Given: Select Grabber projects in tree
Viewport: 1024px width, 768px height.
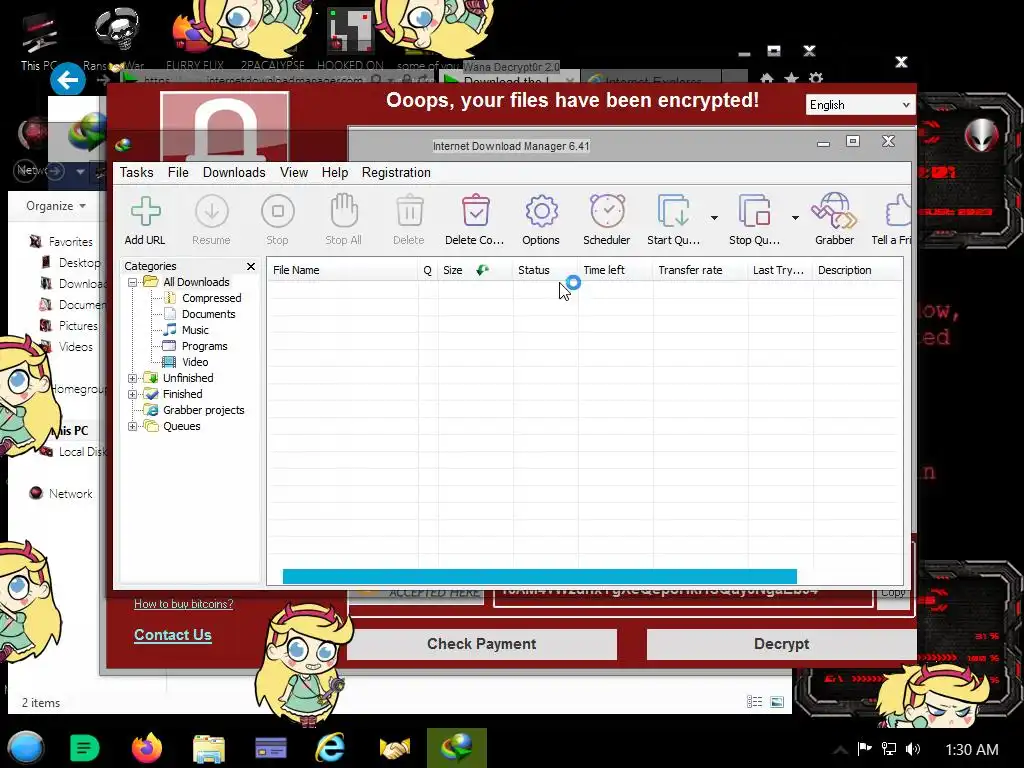Looking at the screenshot, I should pos(204,410).
